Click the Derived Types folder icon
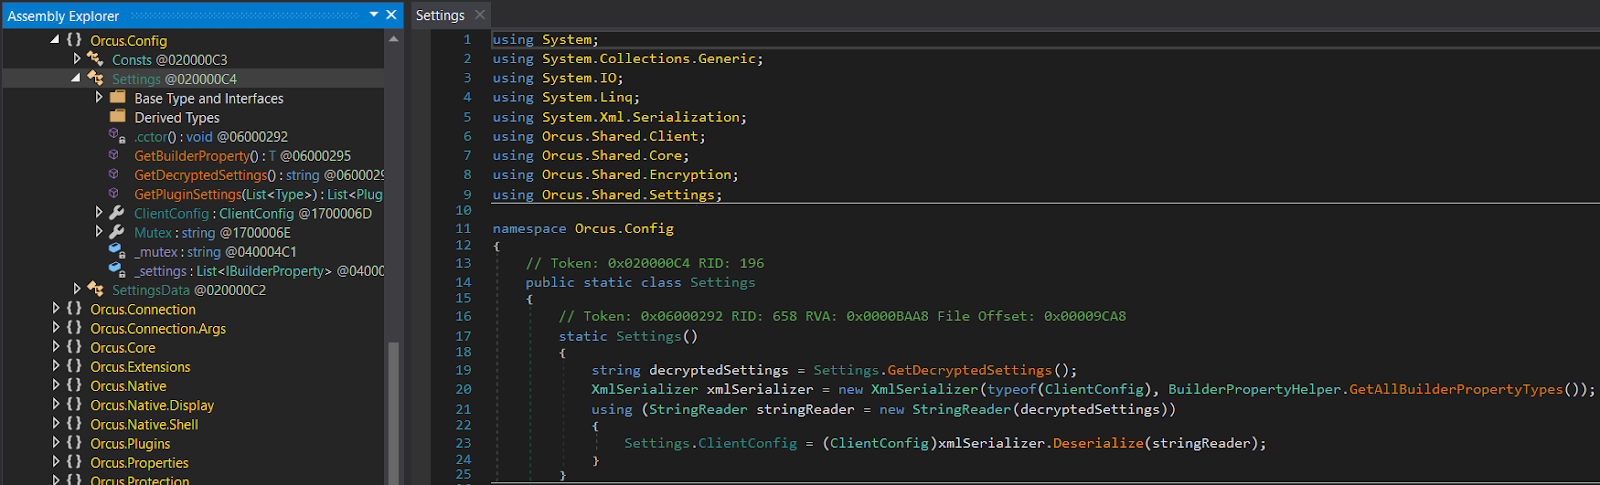Image resolution: width=1600 pixels, height=485 pixels. click(x=117, y=116)
